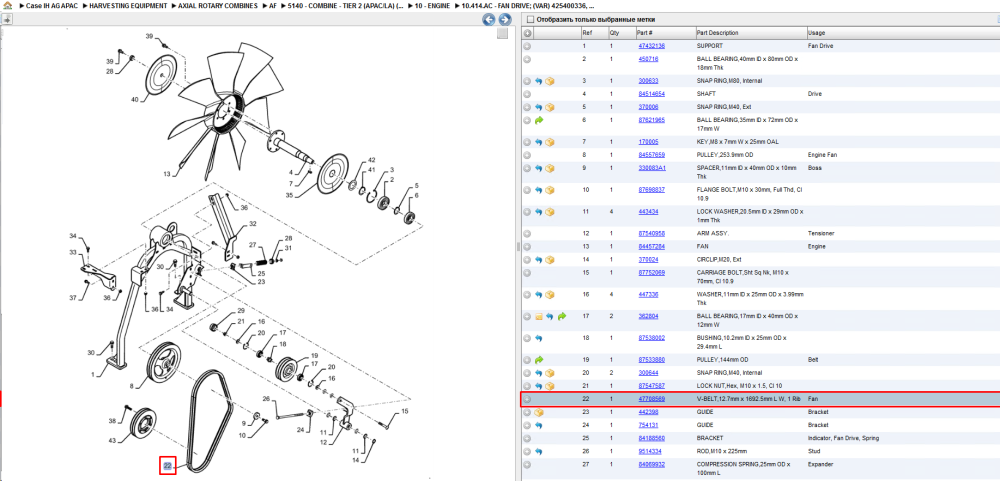This screenshot has width=1000, height=481.
Task: Select callout 8 pulley label in diagram
Action: coord(131,386)
